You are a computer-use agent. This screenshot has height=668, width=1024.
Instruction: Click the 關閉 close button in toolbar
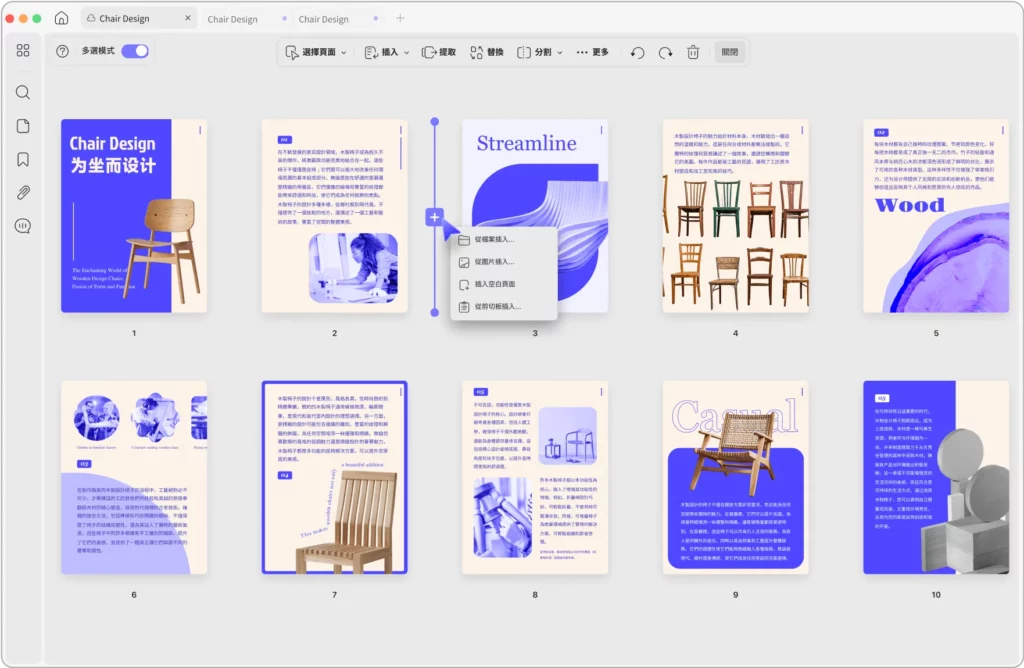tap(730, 52)
